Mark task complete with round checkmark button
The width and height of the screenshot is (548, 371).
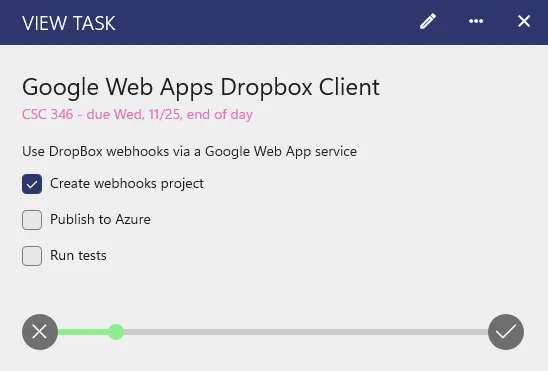[x=506, y=332]
